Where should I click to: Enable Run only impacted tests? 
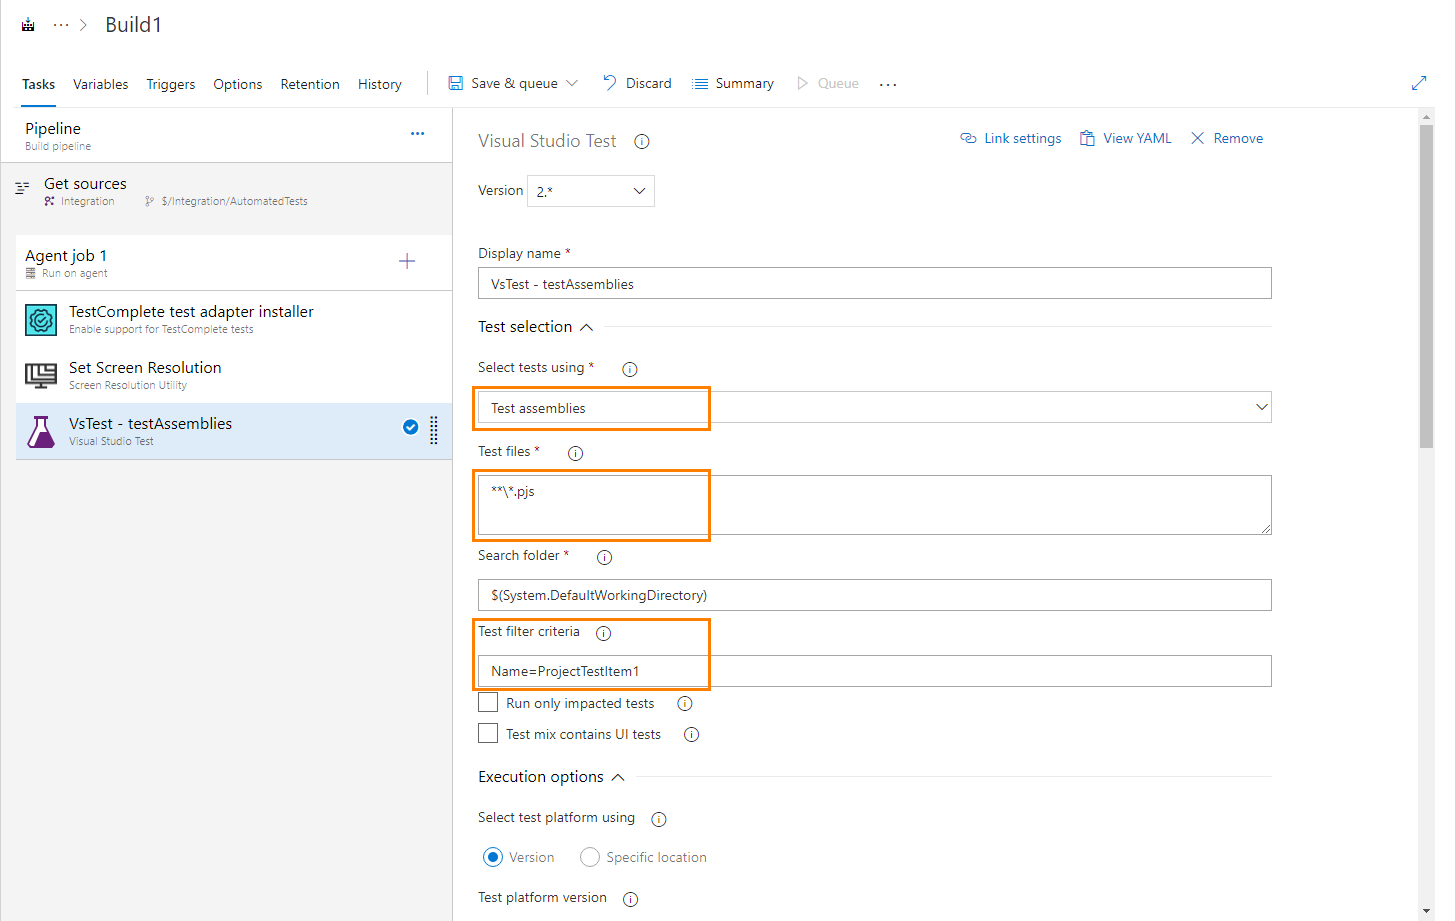tap(488, 702)
